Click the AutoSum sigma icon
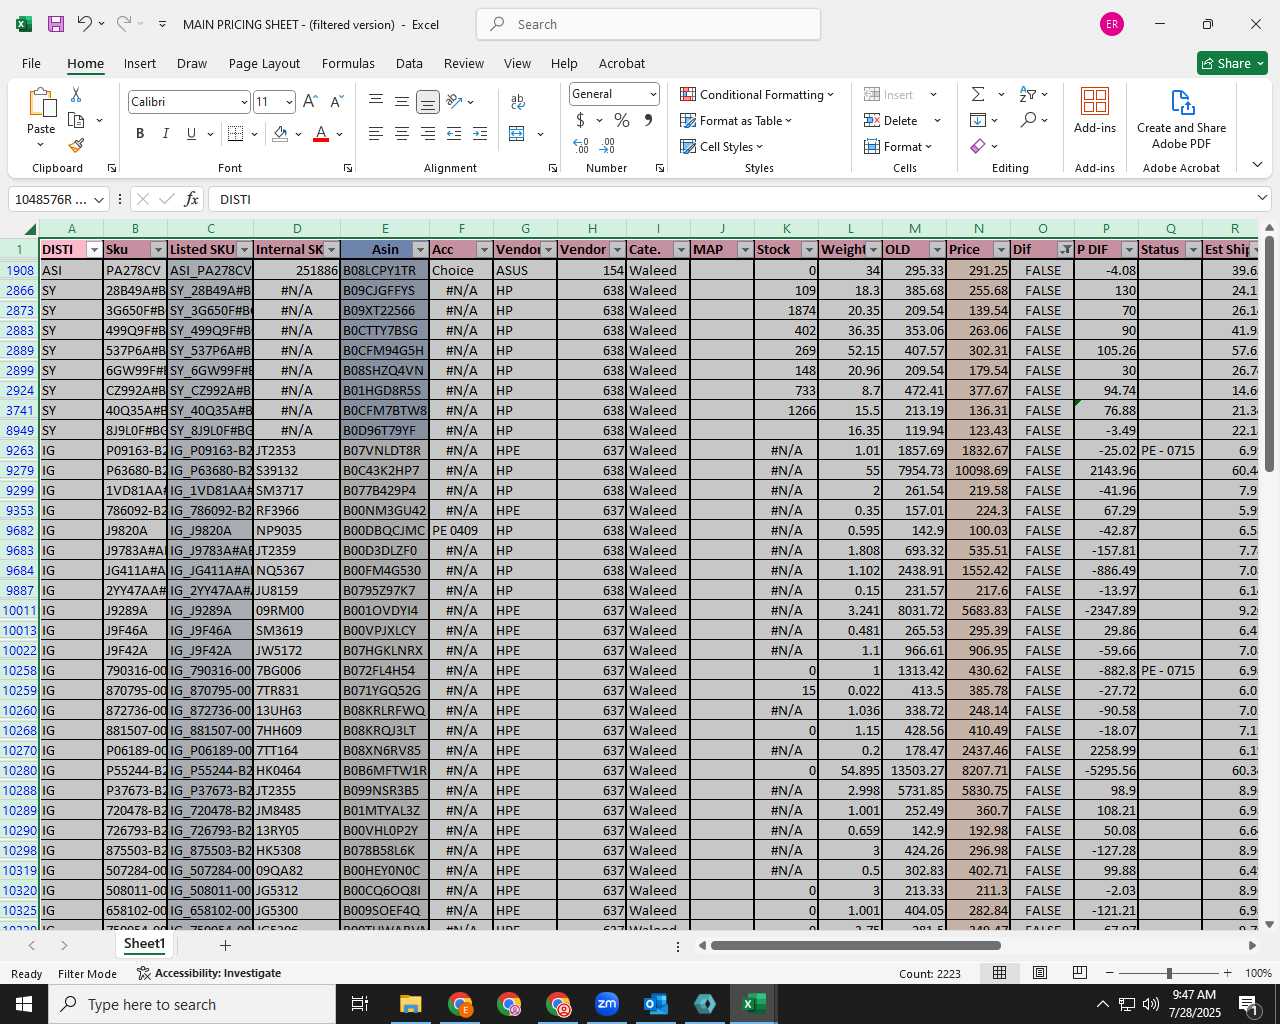 coord(978,94)
